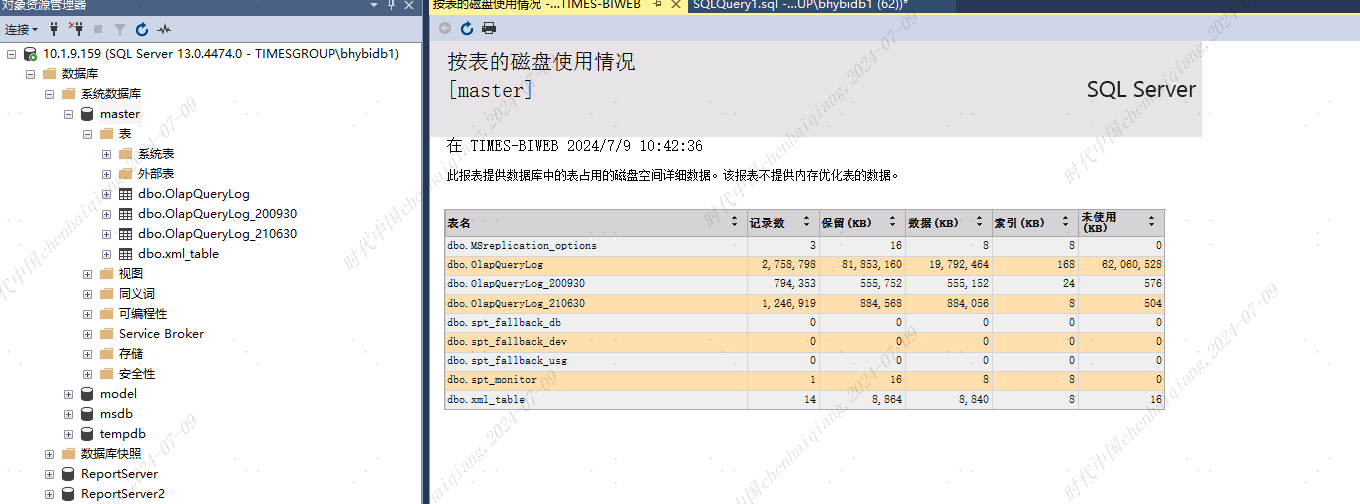Refresh the Object Explorer tree
Viewport: 1360px width, 504px height.
click(x=142, y=30)
